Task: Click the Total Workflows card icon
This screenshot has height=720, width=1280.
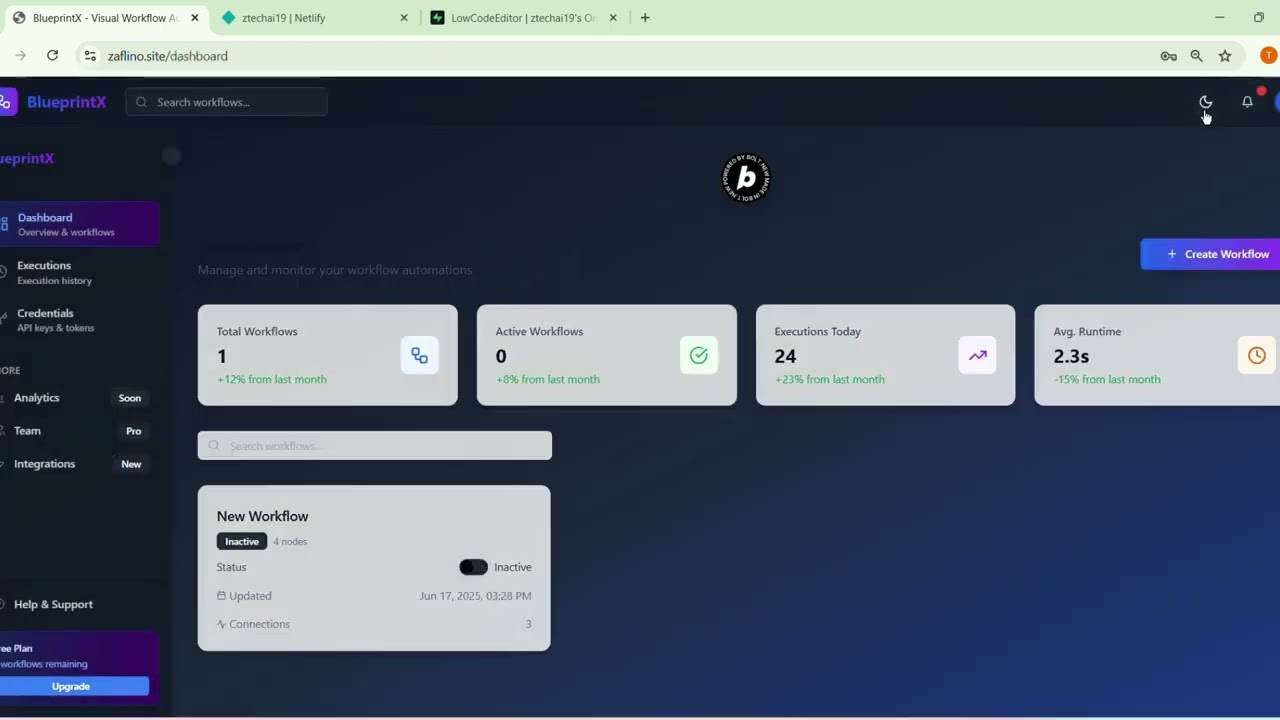Action: [419, 356]
